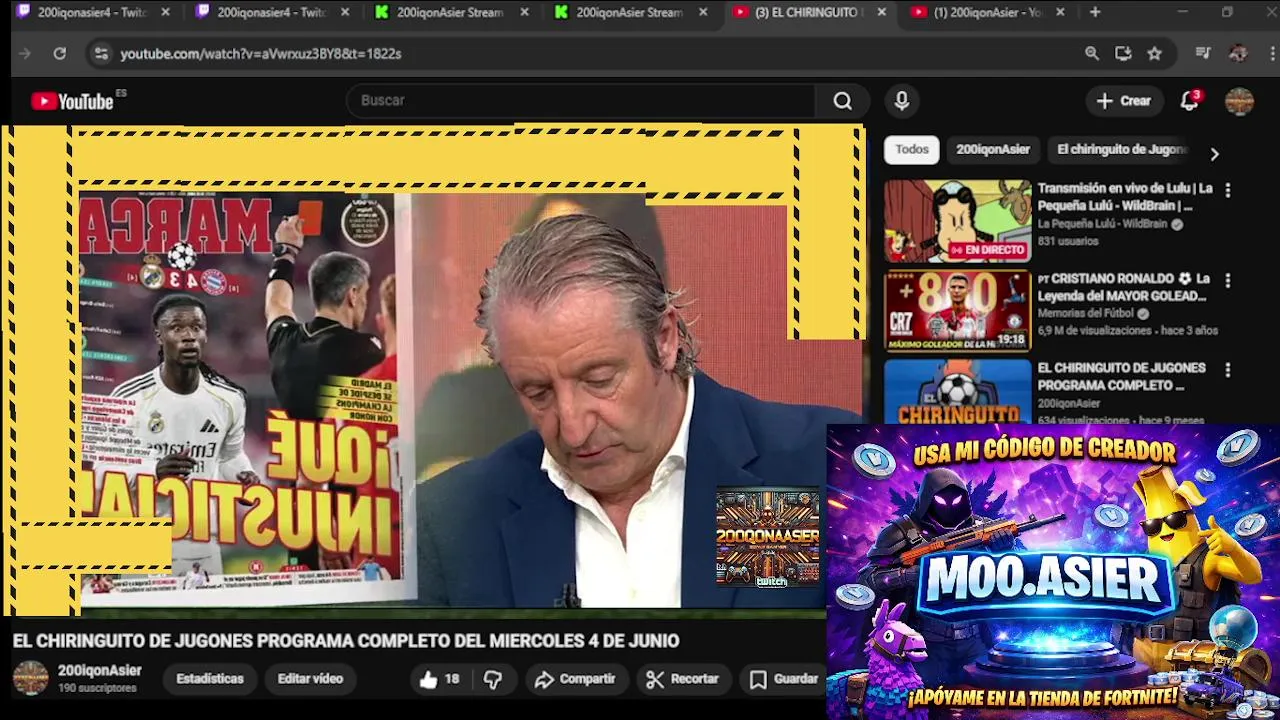
Task: Open YouTube notifications bell
Action: (x=1189, y=101)
